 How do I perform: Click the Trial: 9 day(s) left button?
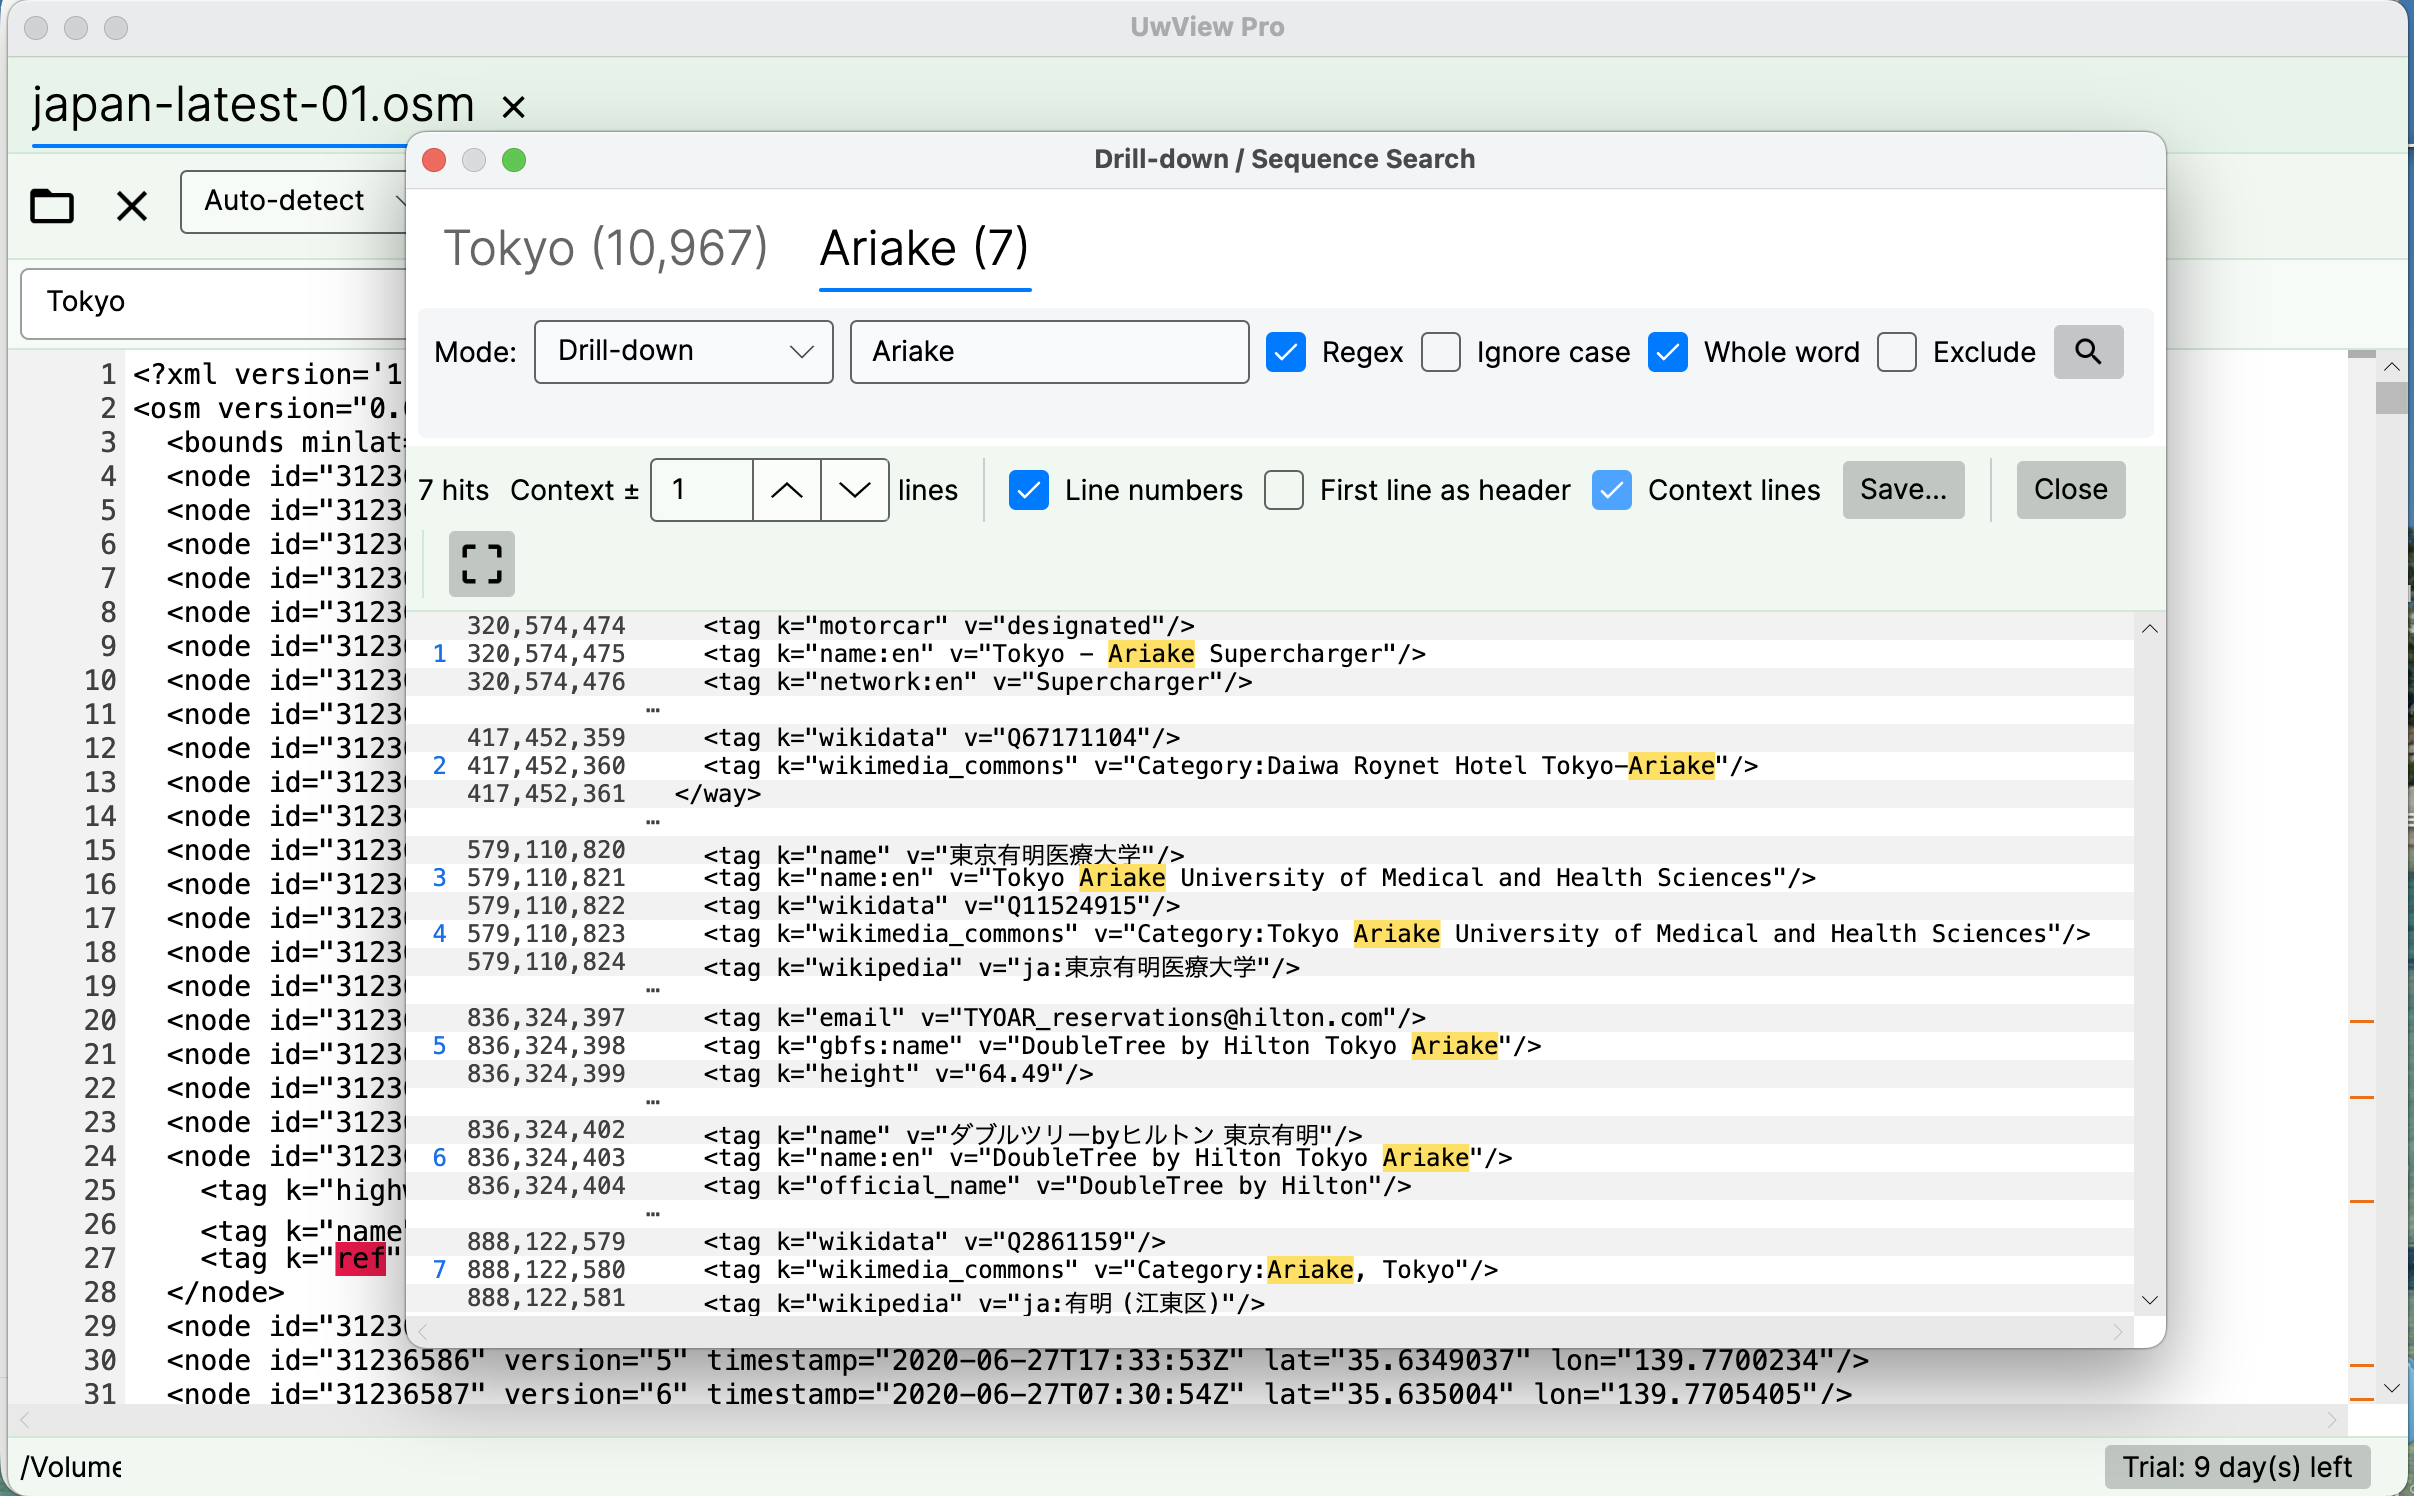click(x=2237, y=1467)
